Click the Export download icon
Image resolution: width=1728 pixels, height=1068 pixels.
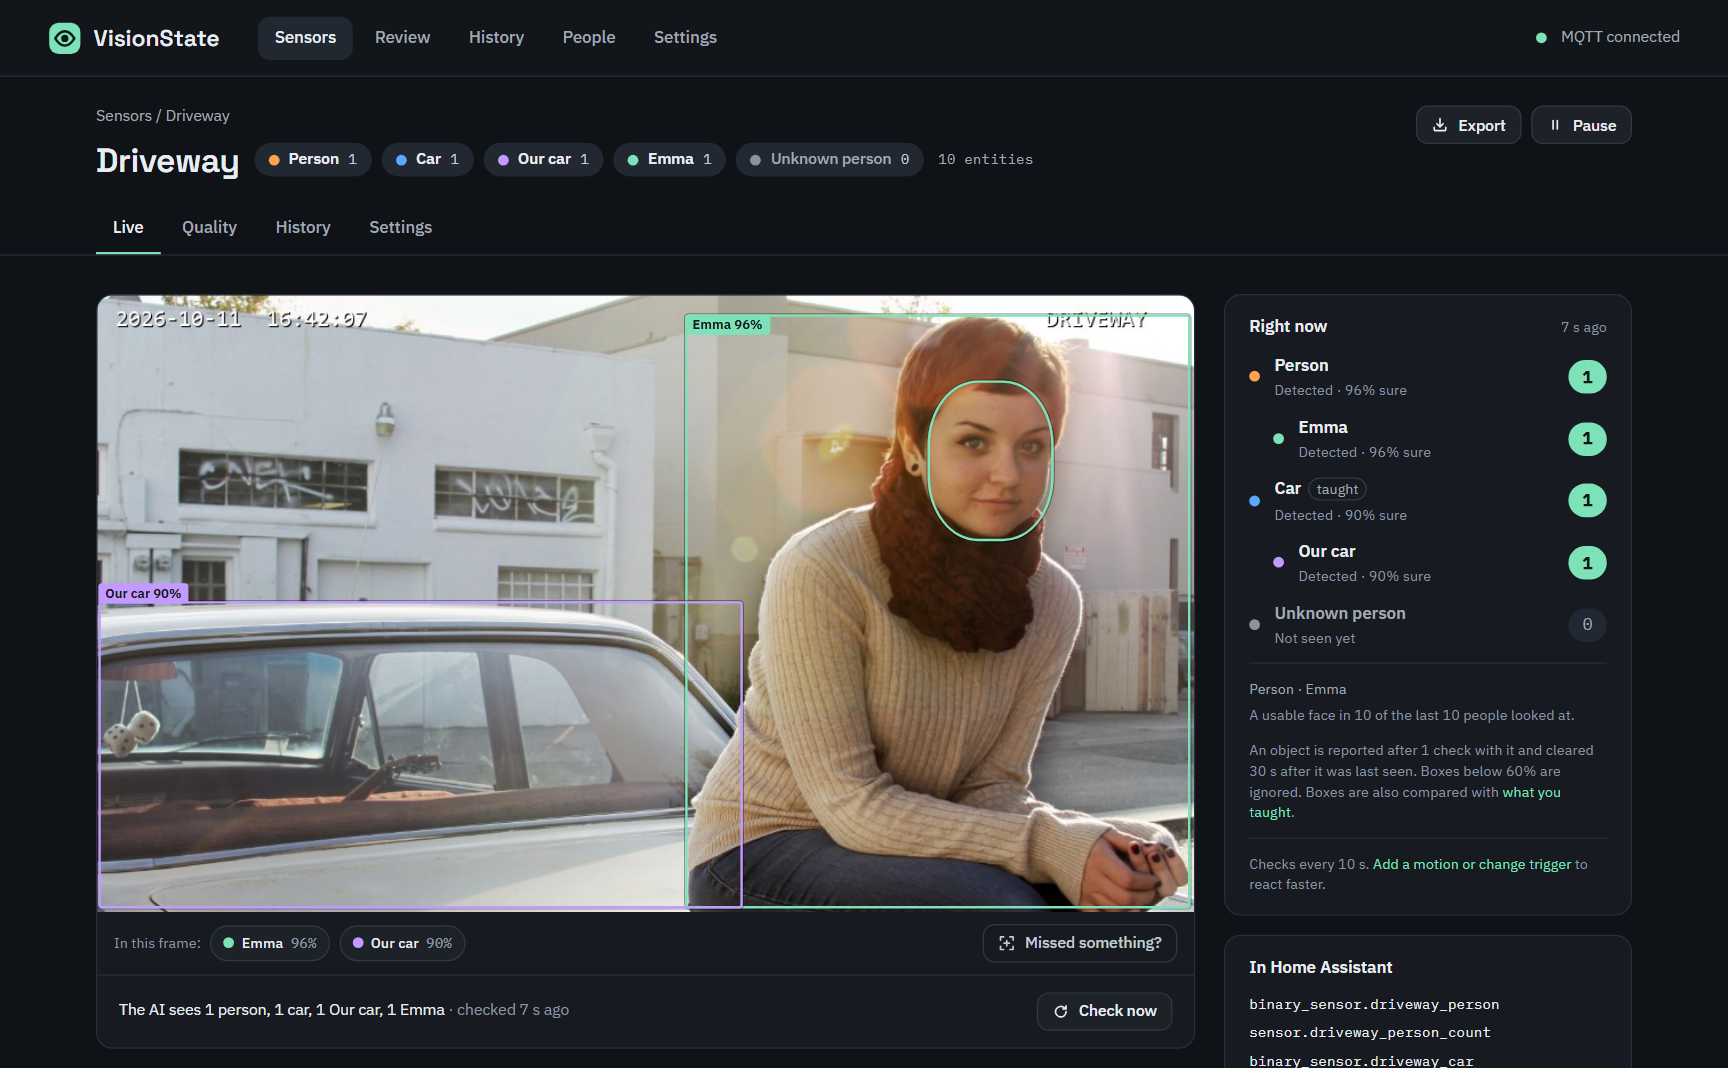1440,125
